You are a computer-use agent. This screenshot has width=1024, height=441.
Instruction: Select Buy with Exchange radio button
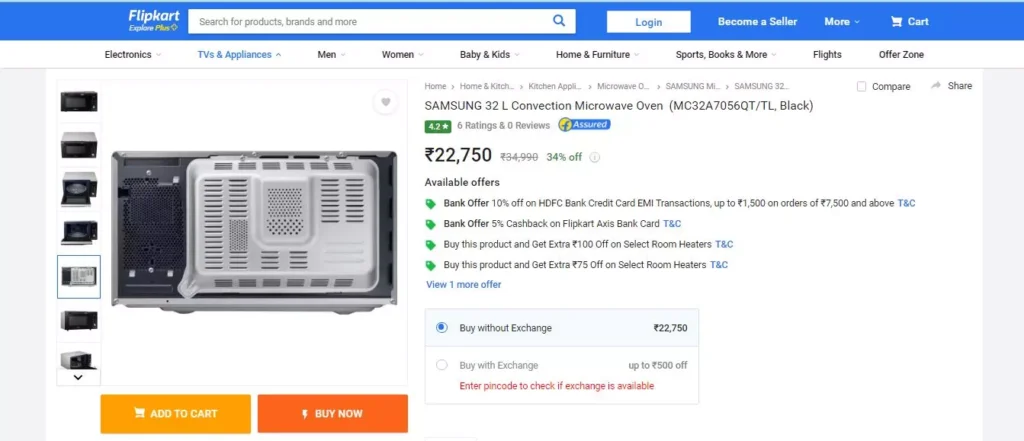[442, 365]
